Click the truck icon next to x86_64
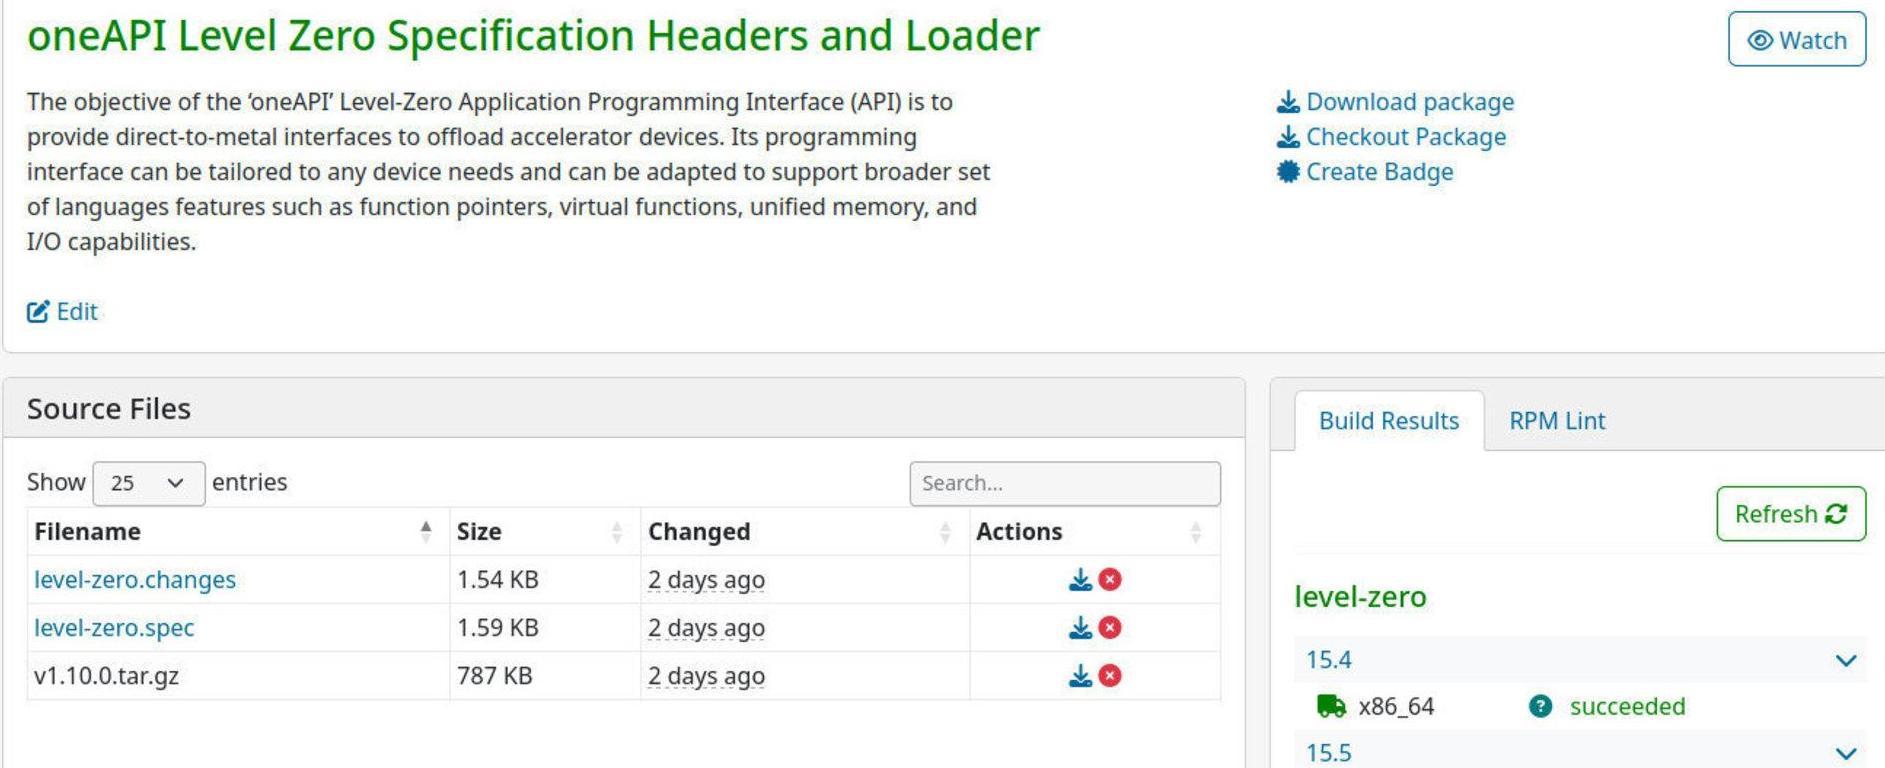1885x768 pixels. pos(1331,707)
